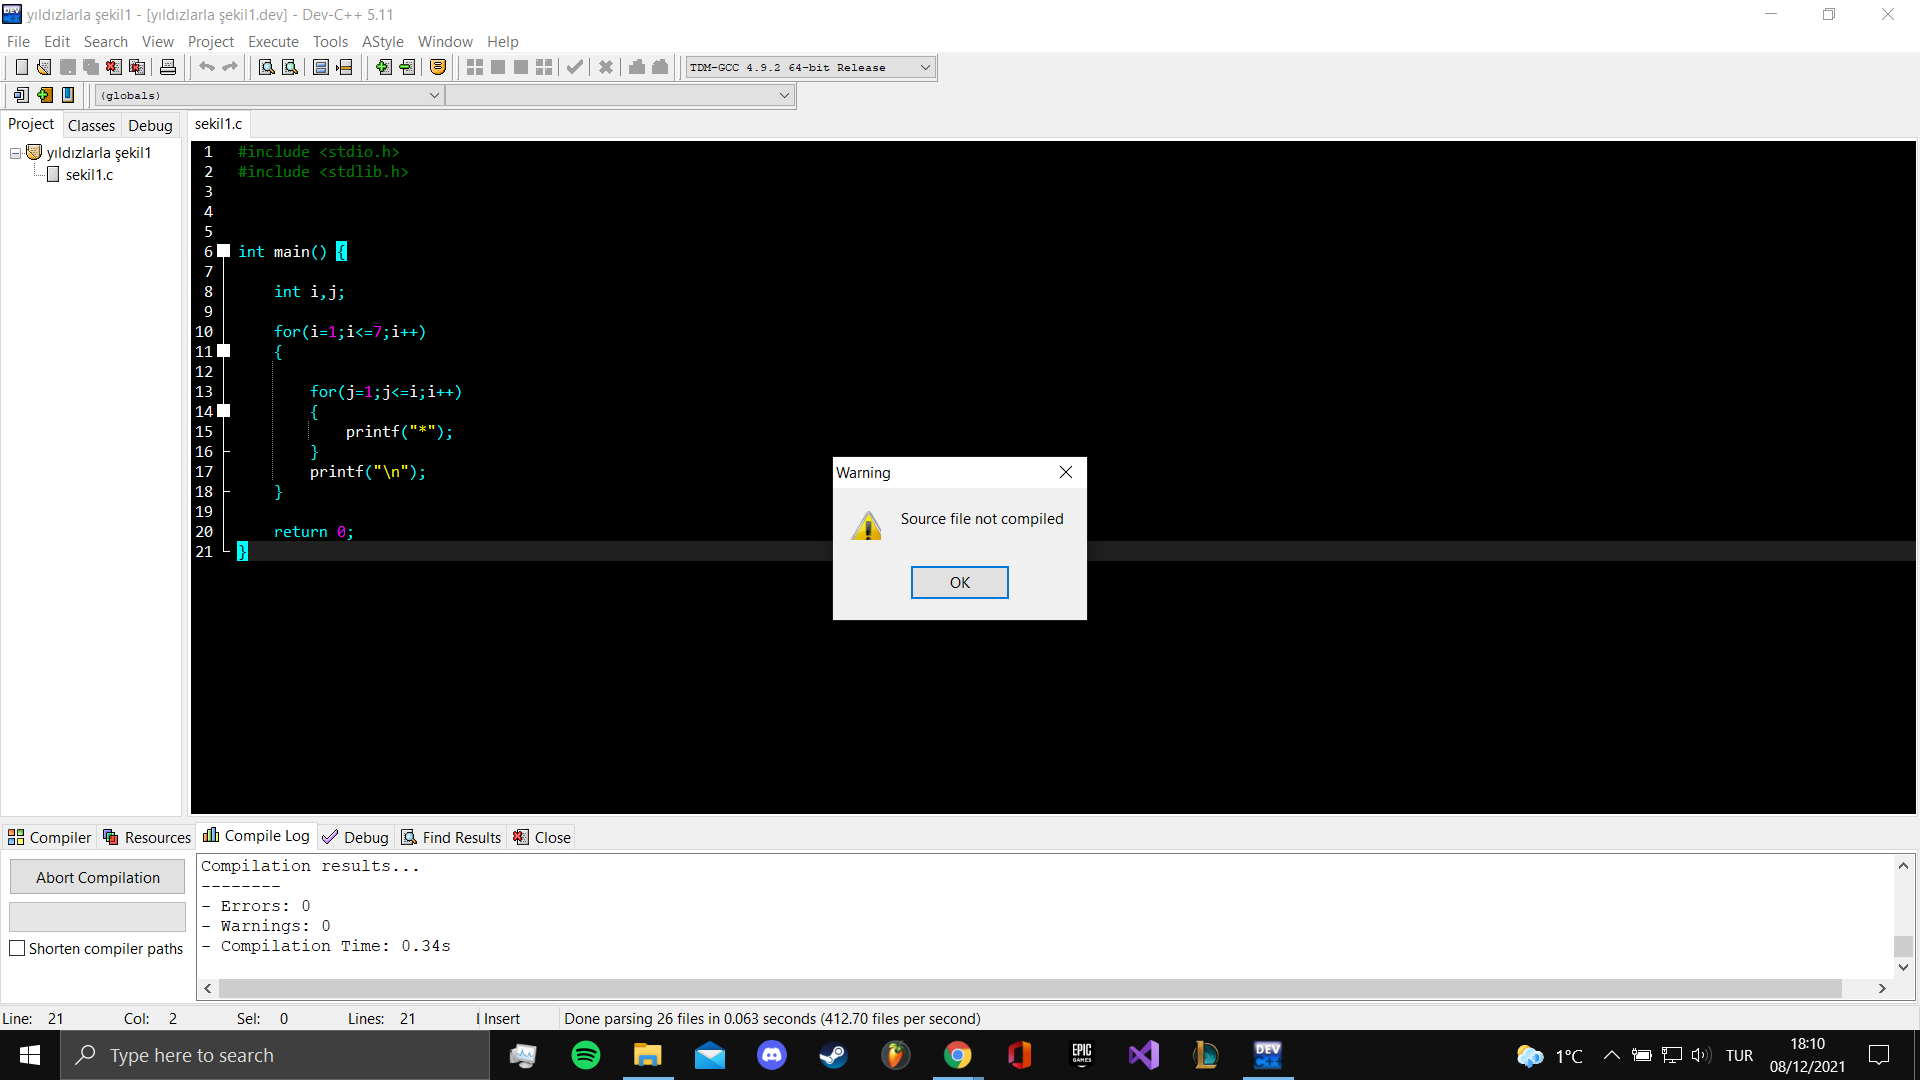This screenshot has width=1920, height=1080.
Task: Open Spotify from the taskbar
Action: point(586,1055)
